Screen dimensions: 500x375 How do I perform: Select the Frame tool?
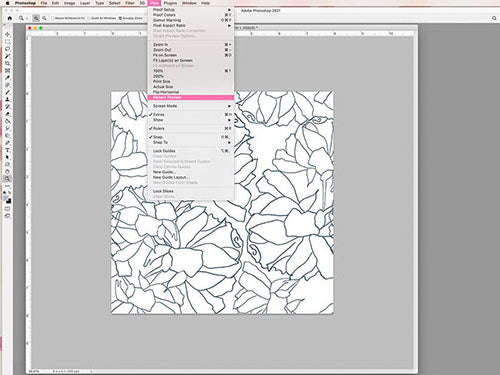coord(7,70)
